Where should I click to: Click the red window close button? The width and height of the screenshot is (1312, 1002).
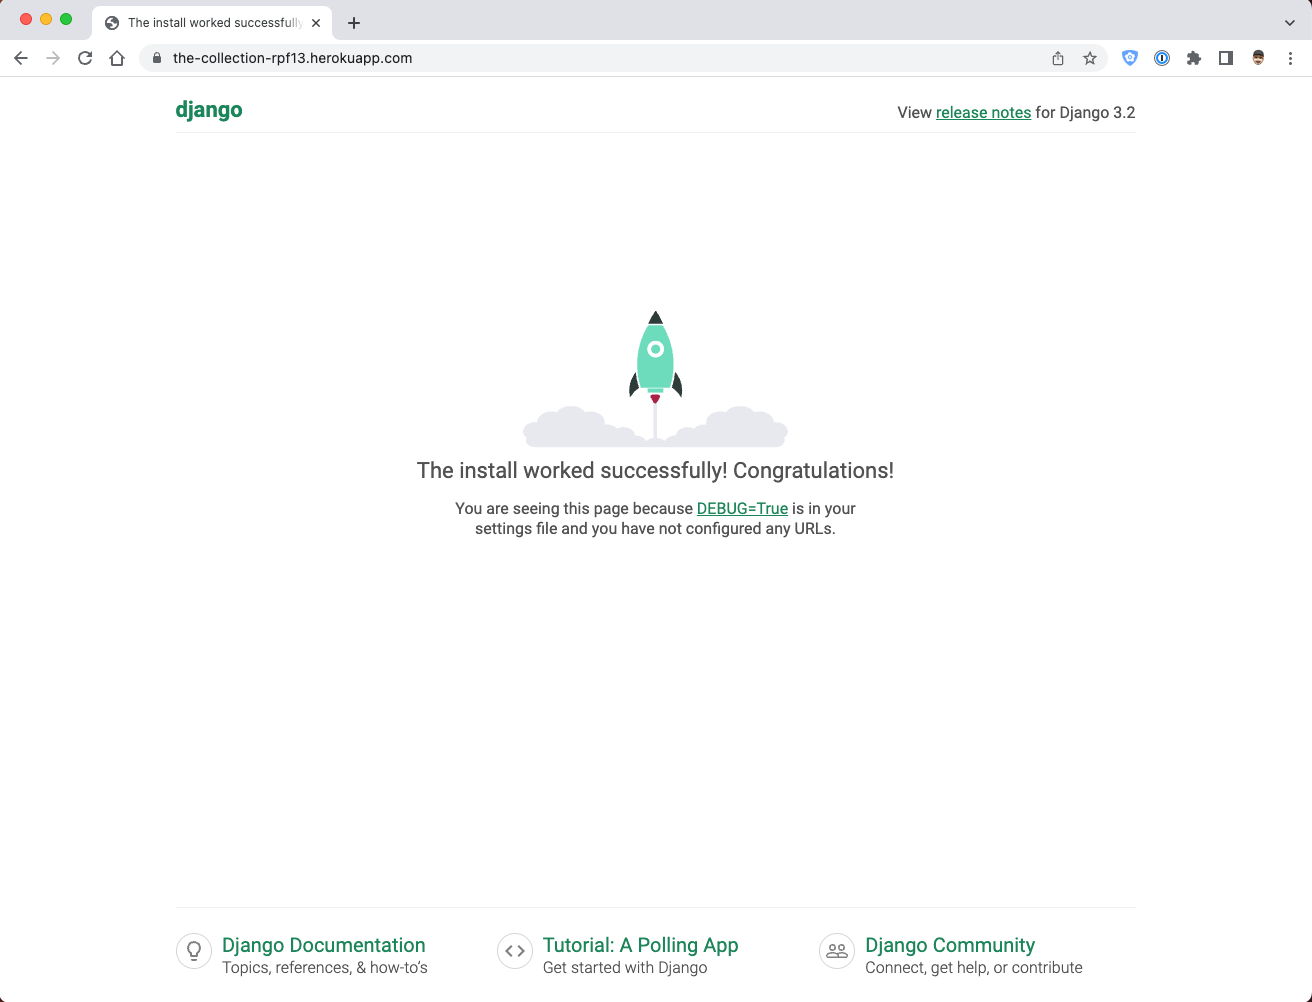[26, 19]
